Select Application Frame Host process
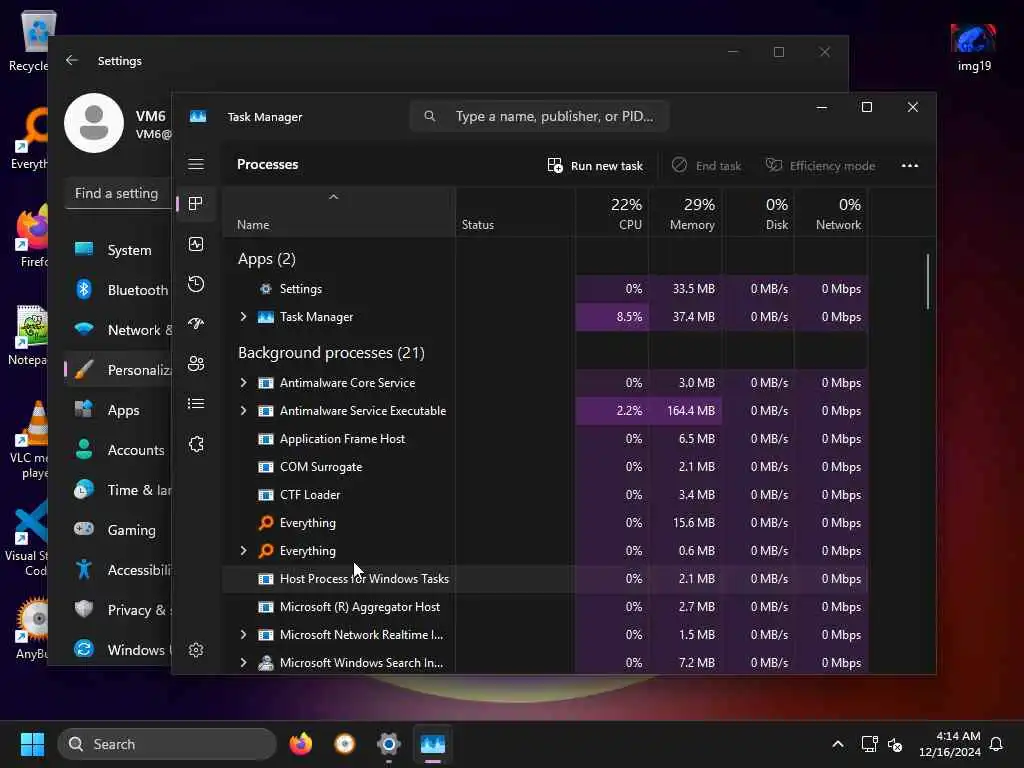 coord(545,439)
